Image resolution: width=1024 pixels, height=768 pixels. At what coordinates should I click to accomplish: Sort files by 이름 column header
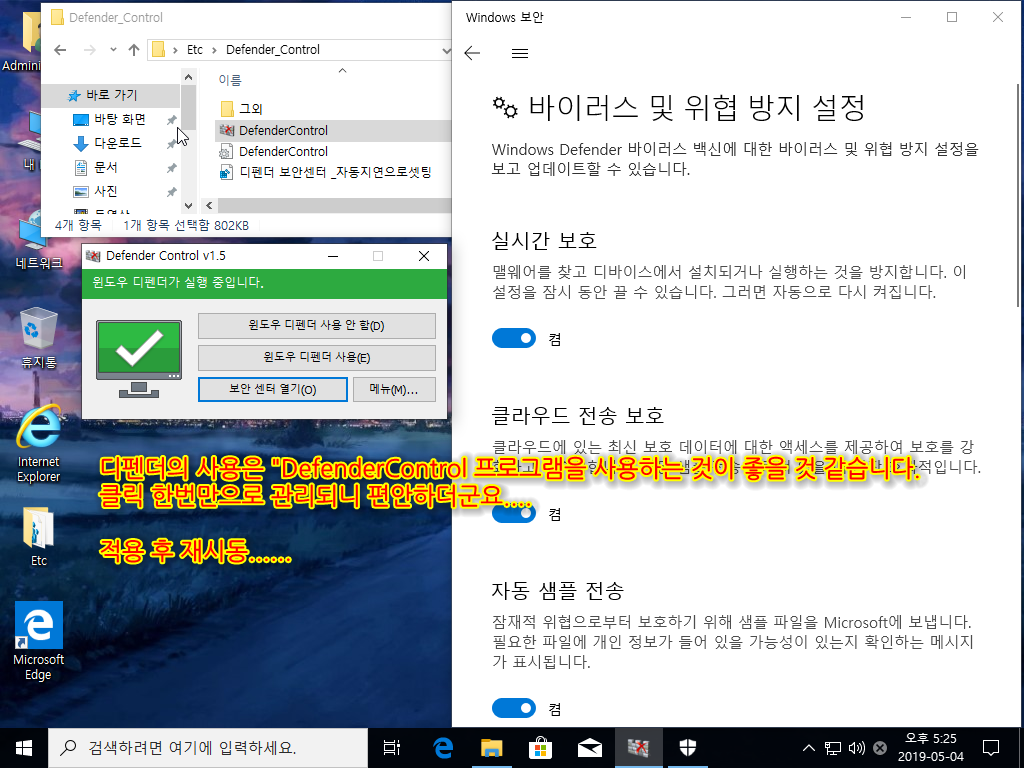(230, 80)
